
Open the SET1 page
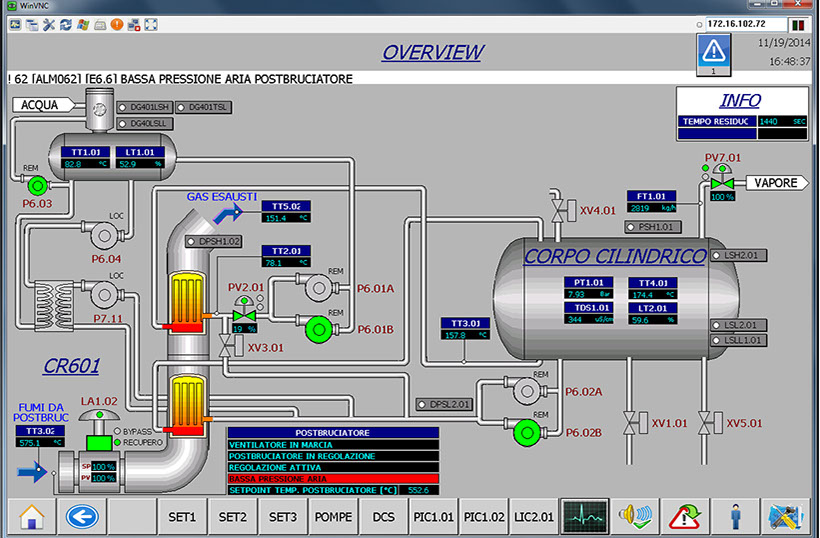click(x=182, y=516)
